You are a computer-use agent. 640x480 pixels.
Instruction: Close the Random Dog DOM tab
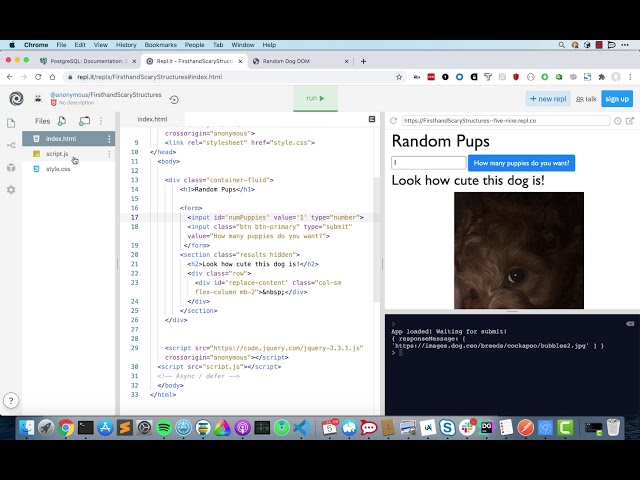pyautogui.click(x=347, y=61)
